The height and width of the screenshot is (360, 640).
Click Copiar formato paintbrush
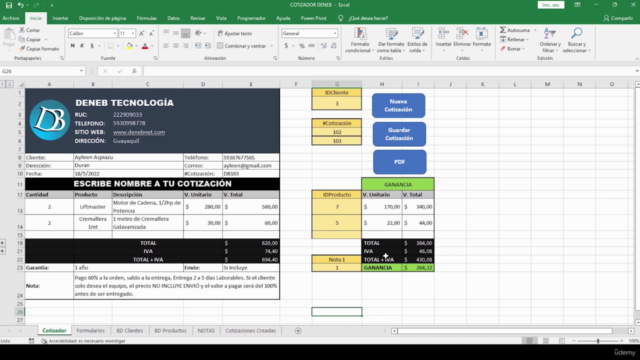22,49
